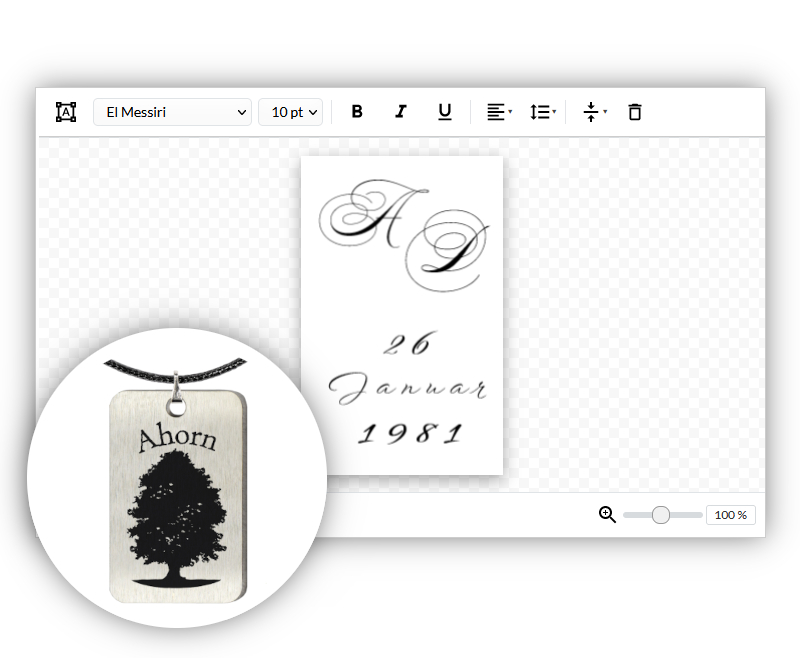Screen dimensions: 800x658
Task: Toggle underline formatting
Action: (x=445, y=112)
